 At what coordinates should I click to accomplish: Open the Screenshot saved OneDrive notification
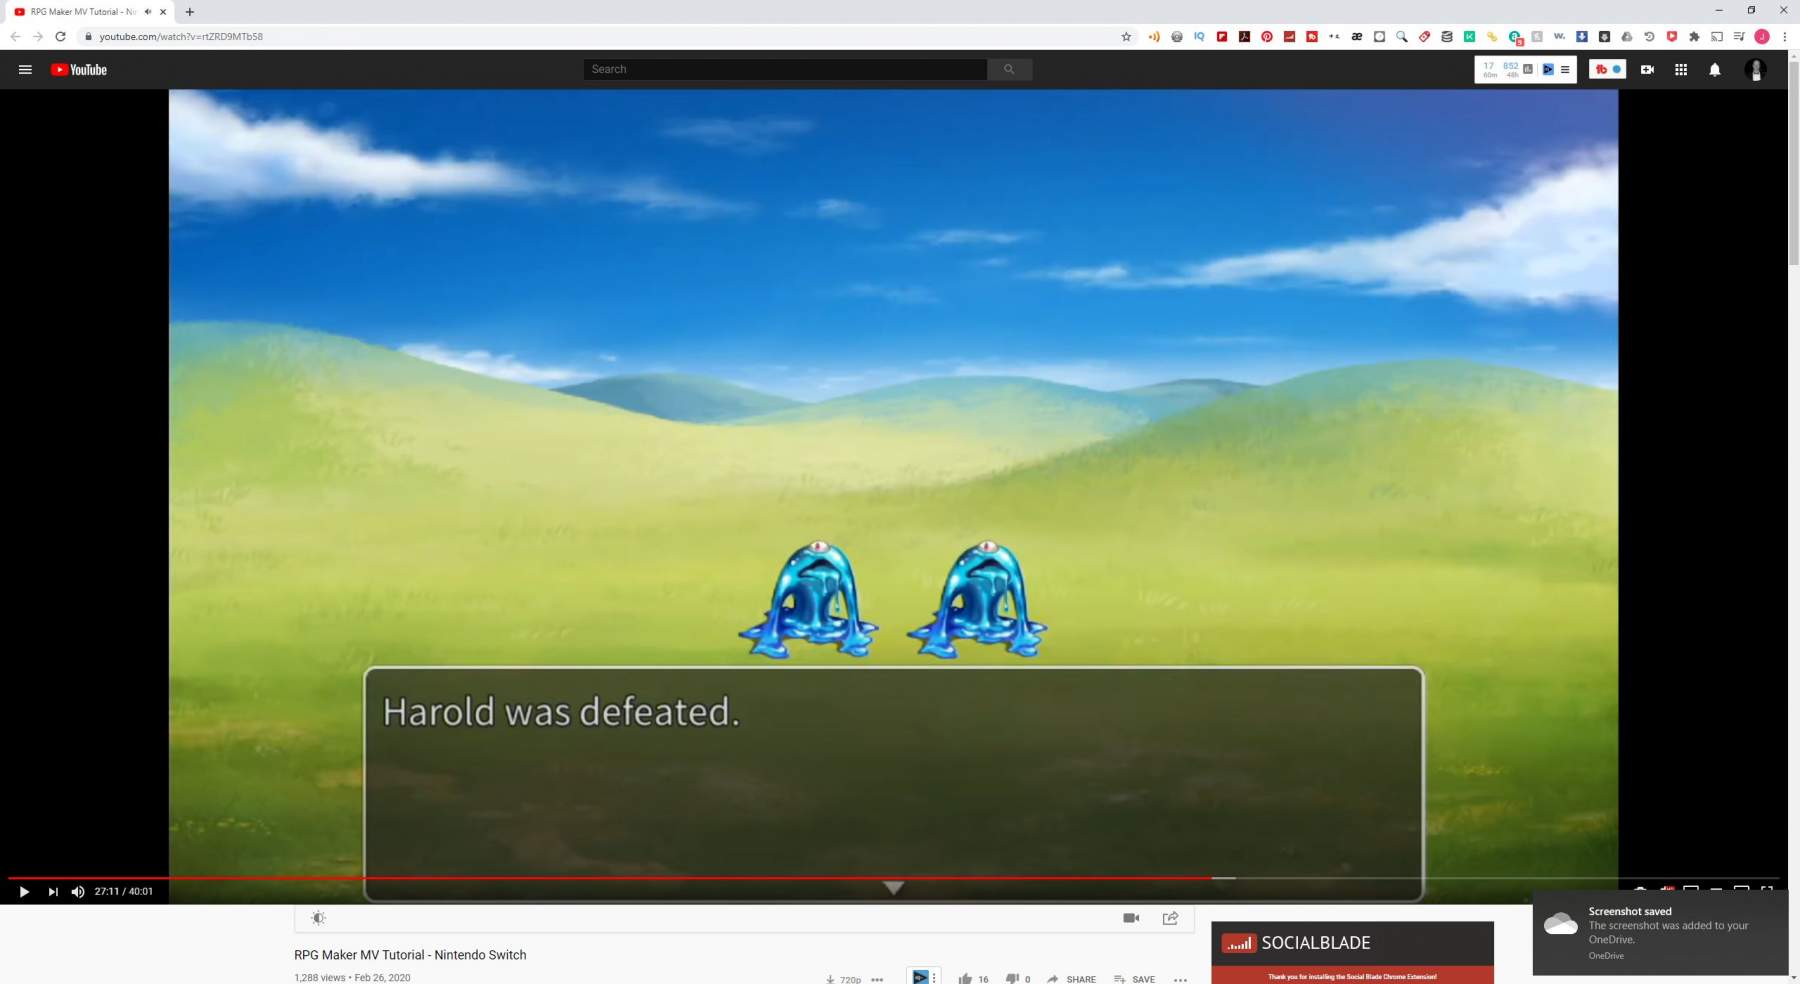(x=1660, y=933)
